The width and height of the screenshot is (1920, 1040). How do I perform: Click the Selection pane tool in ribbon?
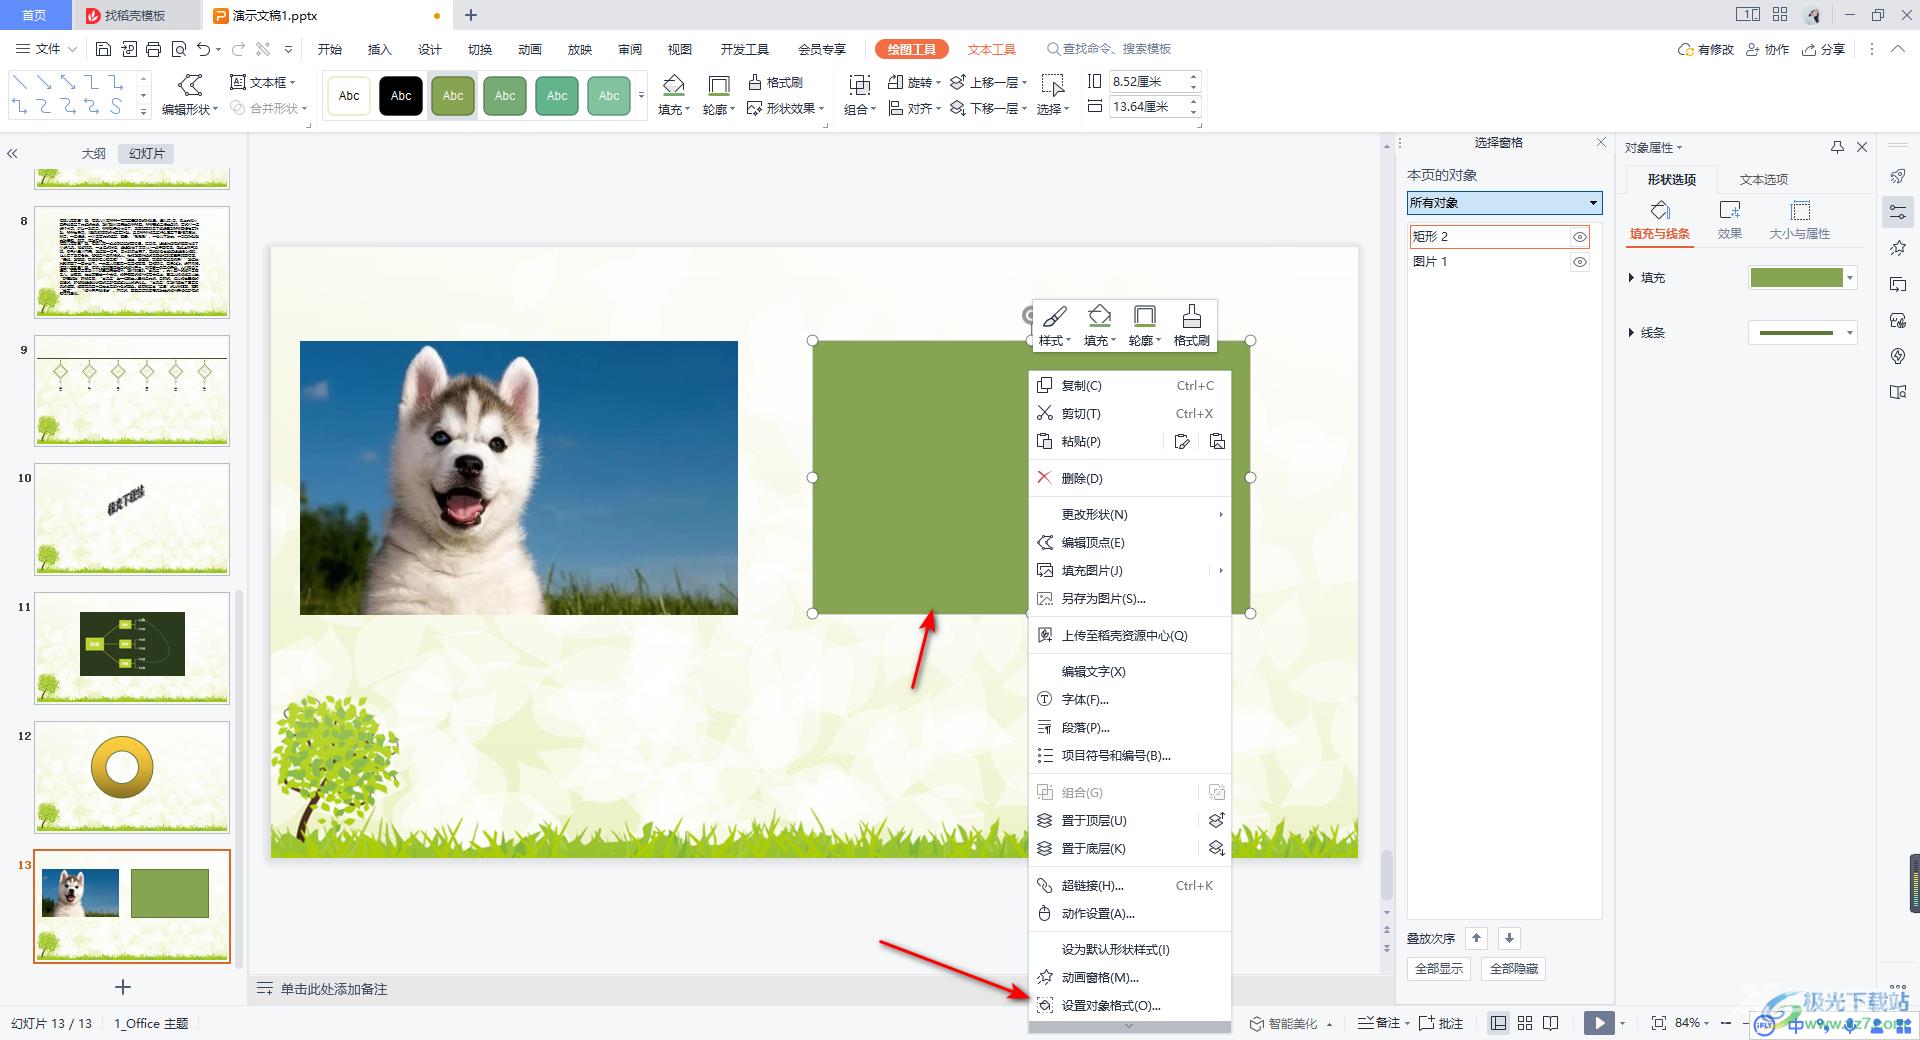pos(1053,95)
